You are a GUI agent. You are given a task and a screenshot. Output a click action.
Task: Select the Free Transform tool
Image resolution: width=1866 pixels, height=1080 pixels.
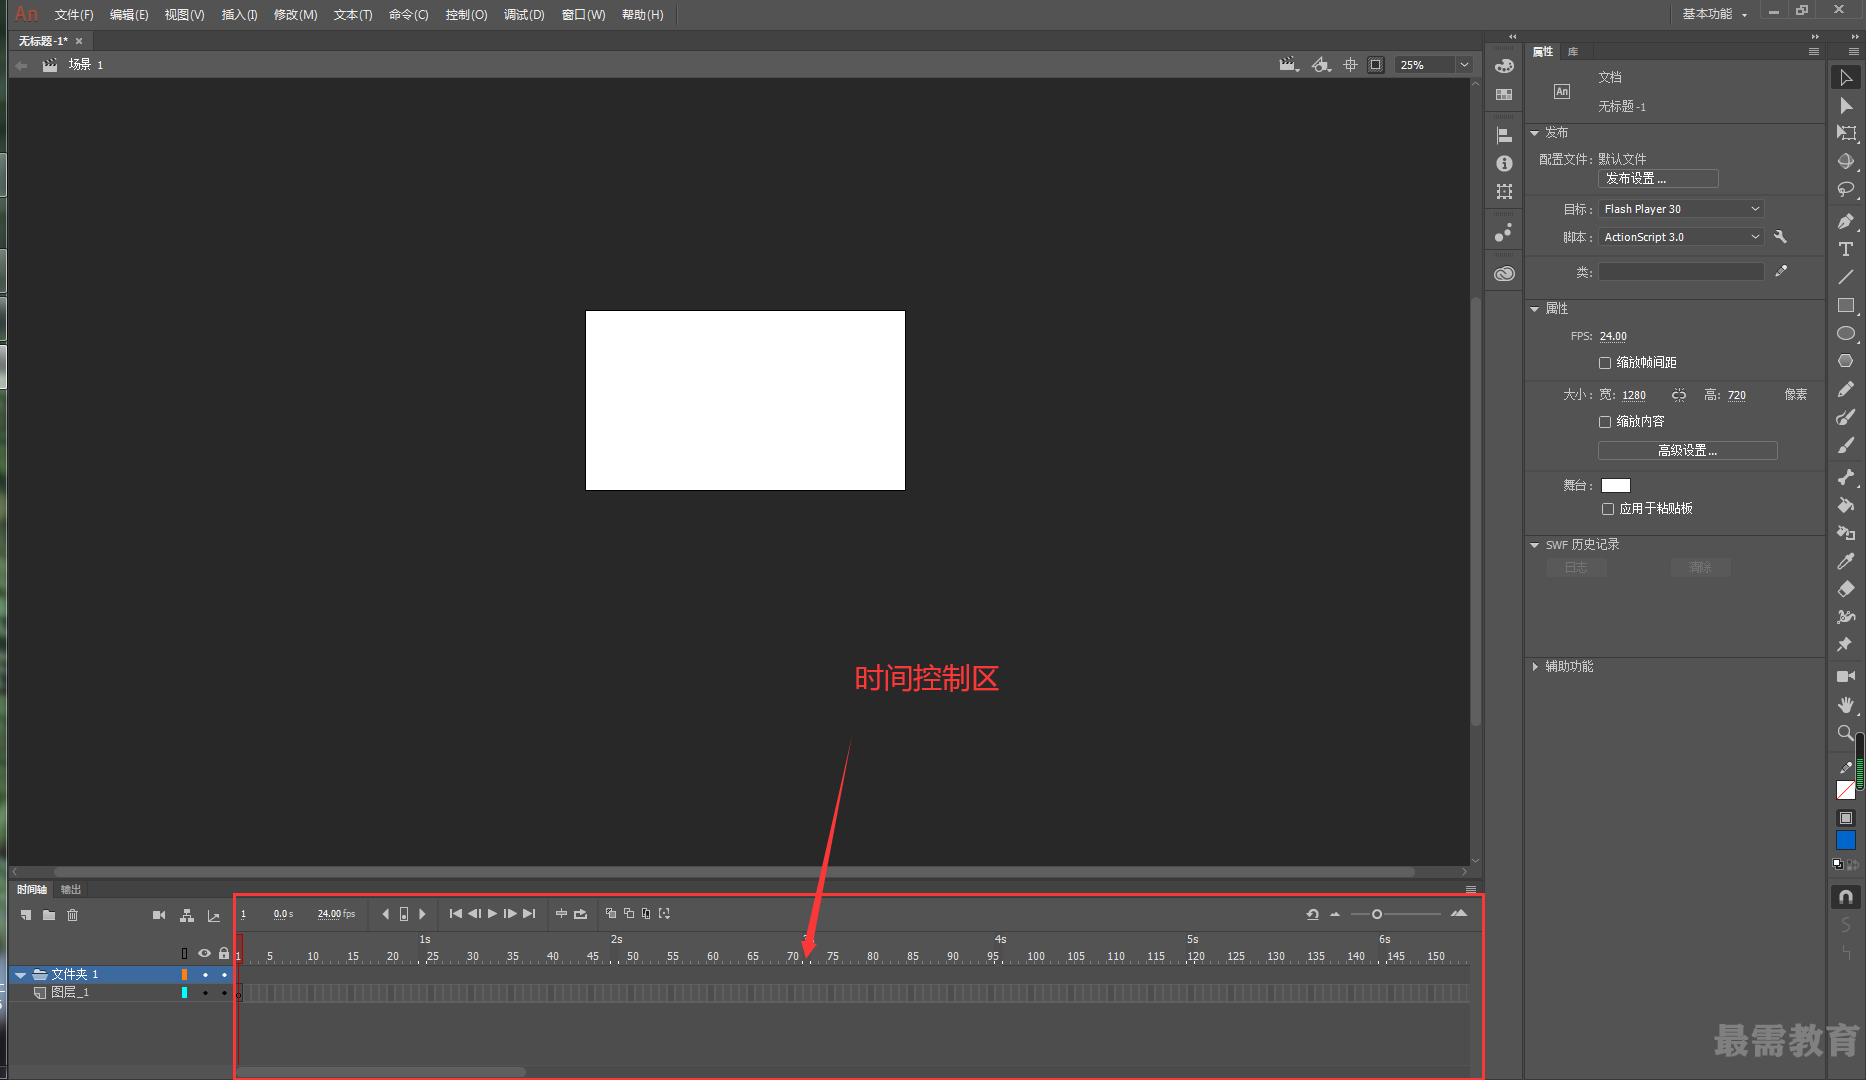1846,133
